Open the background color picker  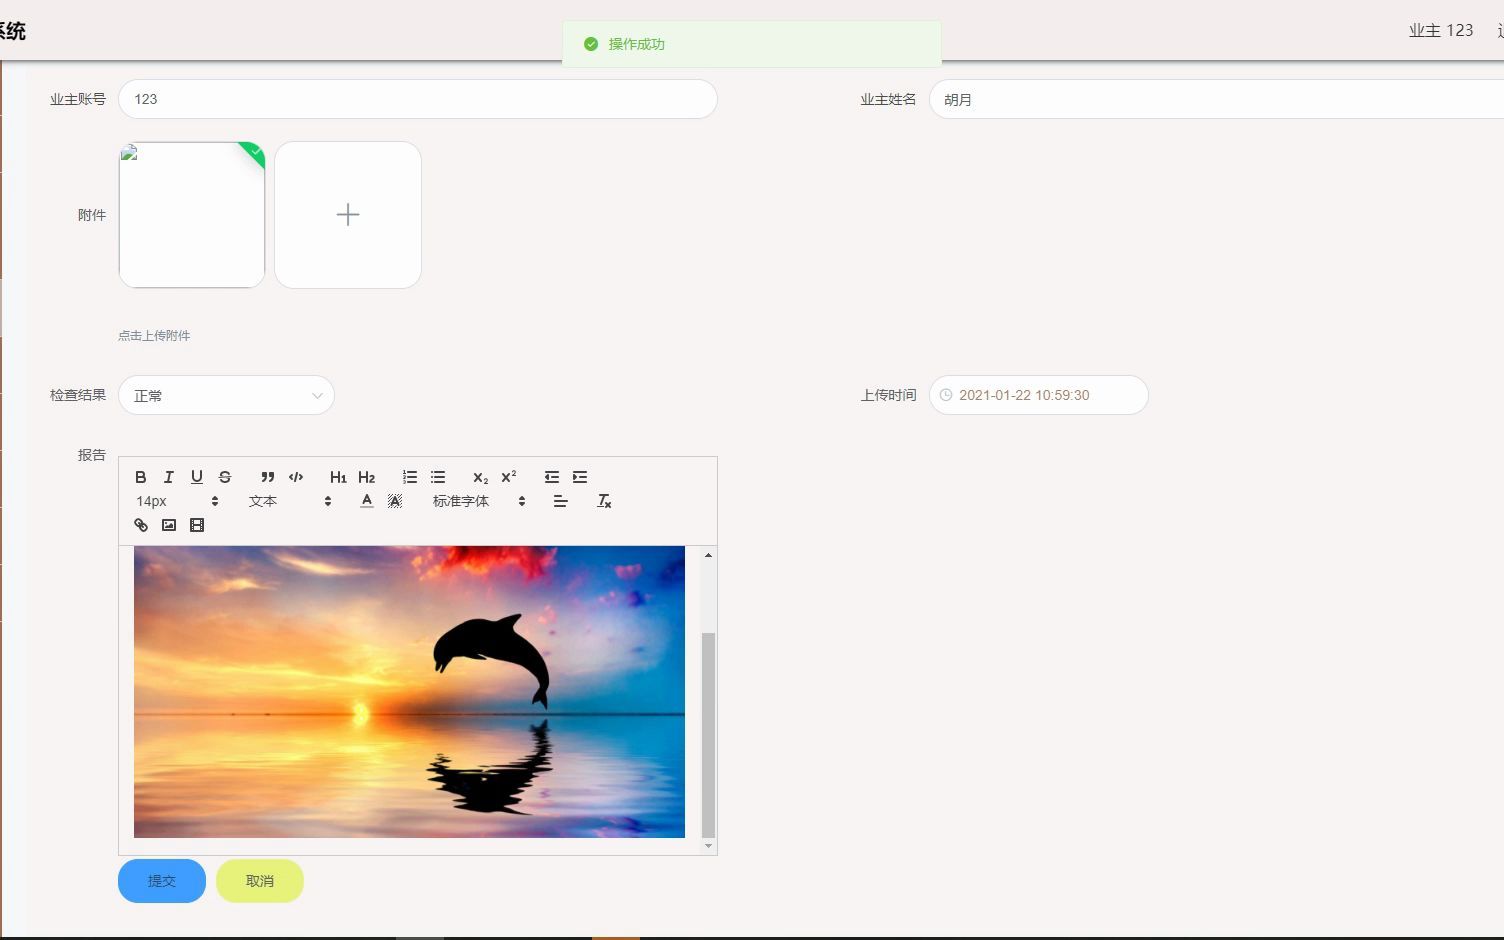[395, 501]
